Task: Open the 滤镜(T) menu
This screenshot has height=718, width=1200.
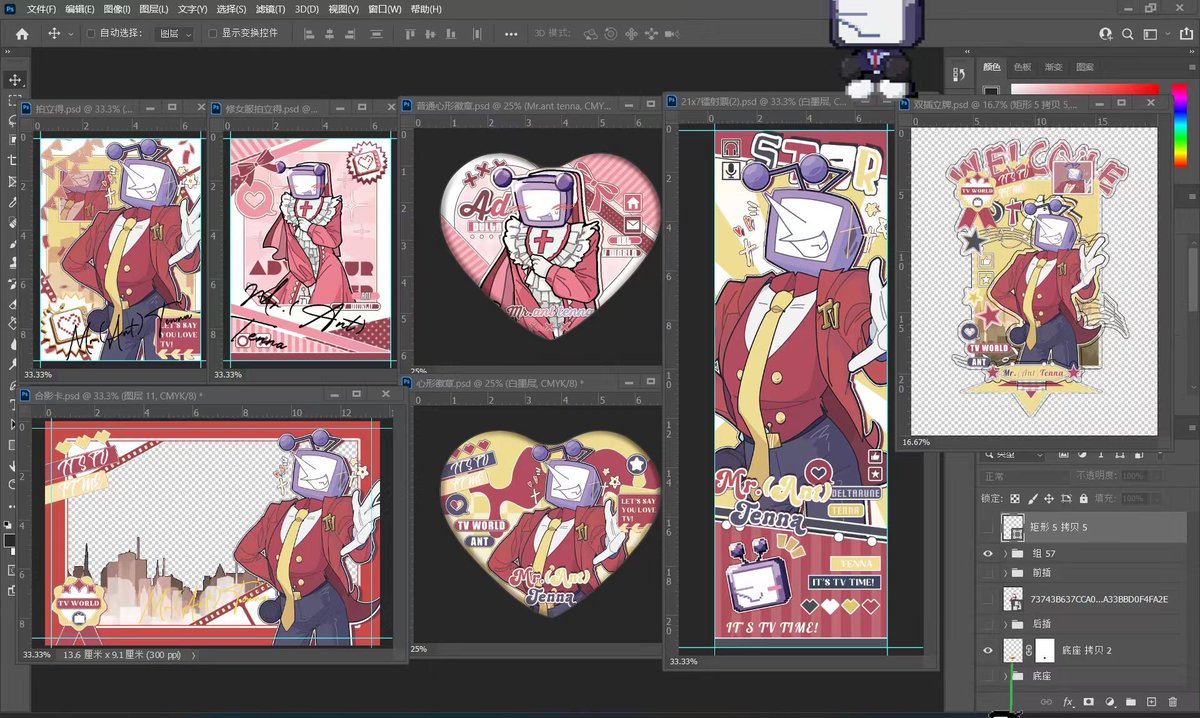Action: tap(271, 9)
